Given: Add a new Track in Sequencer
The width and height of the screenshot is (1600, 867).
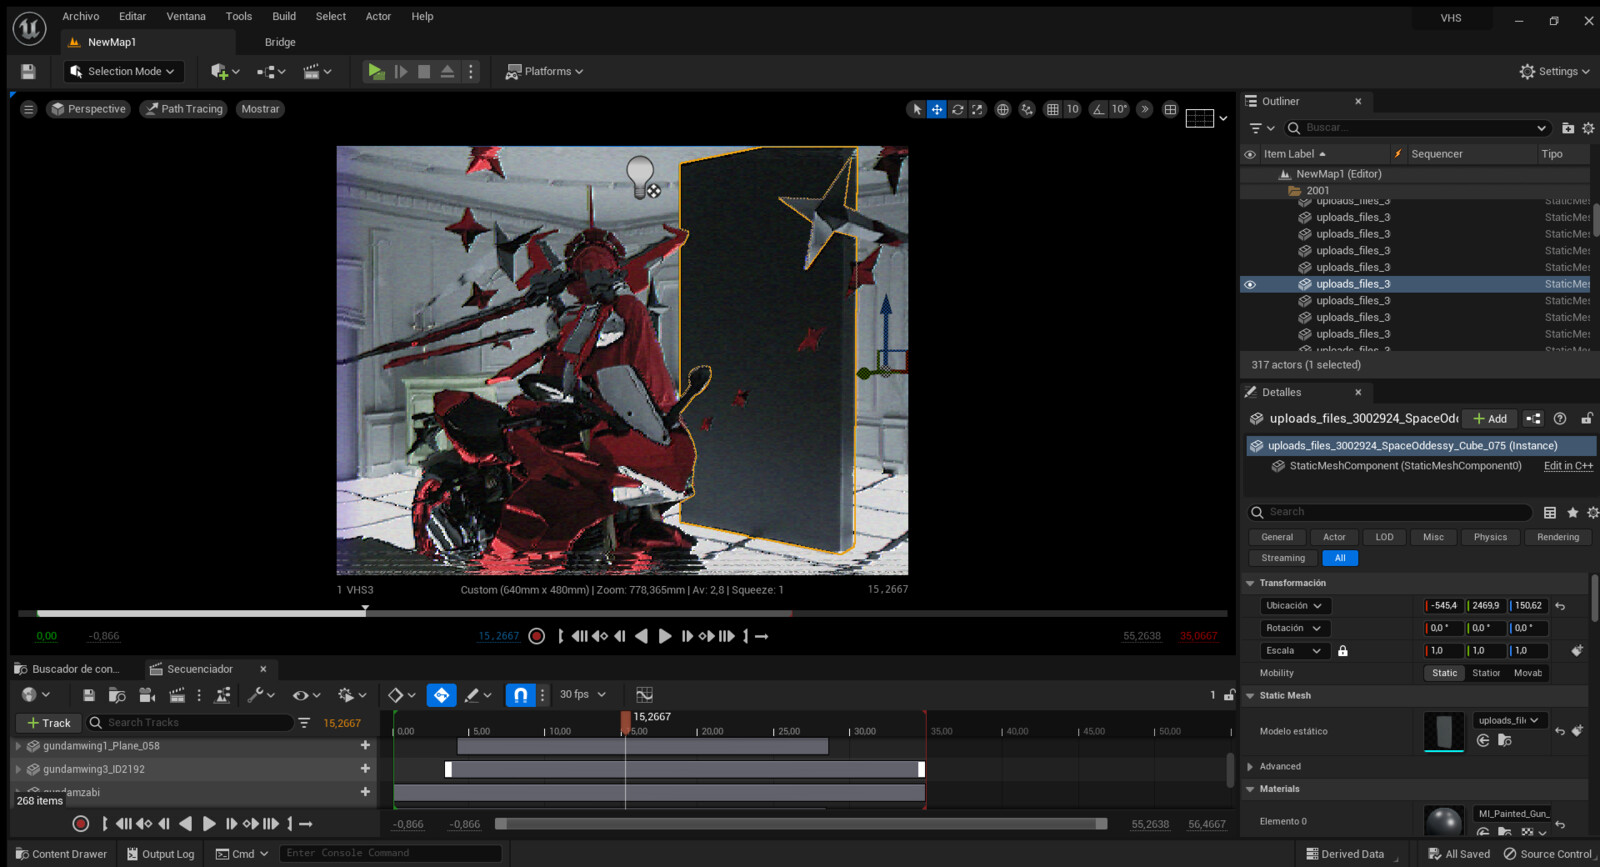Looking at the screenshot, I should pos(49,723).
